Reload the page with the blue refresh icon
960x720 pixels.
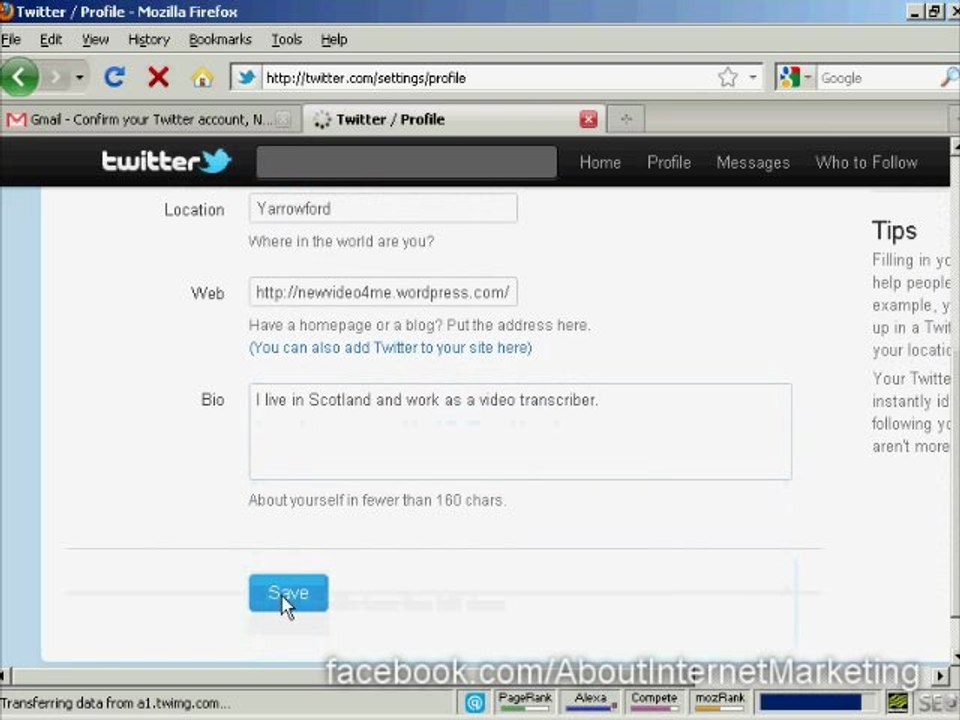pyautogui.click(x=114, y=77)
